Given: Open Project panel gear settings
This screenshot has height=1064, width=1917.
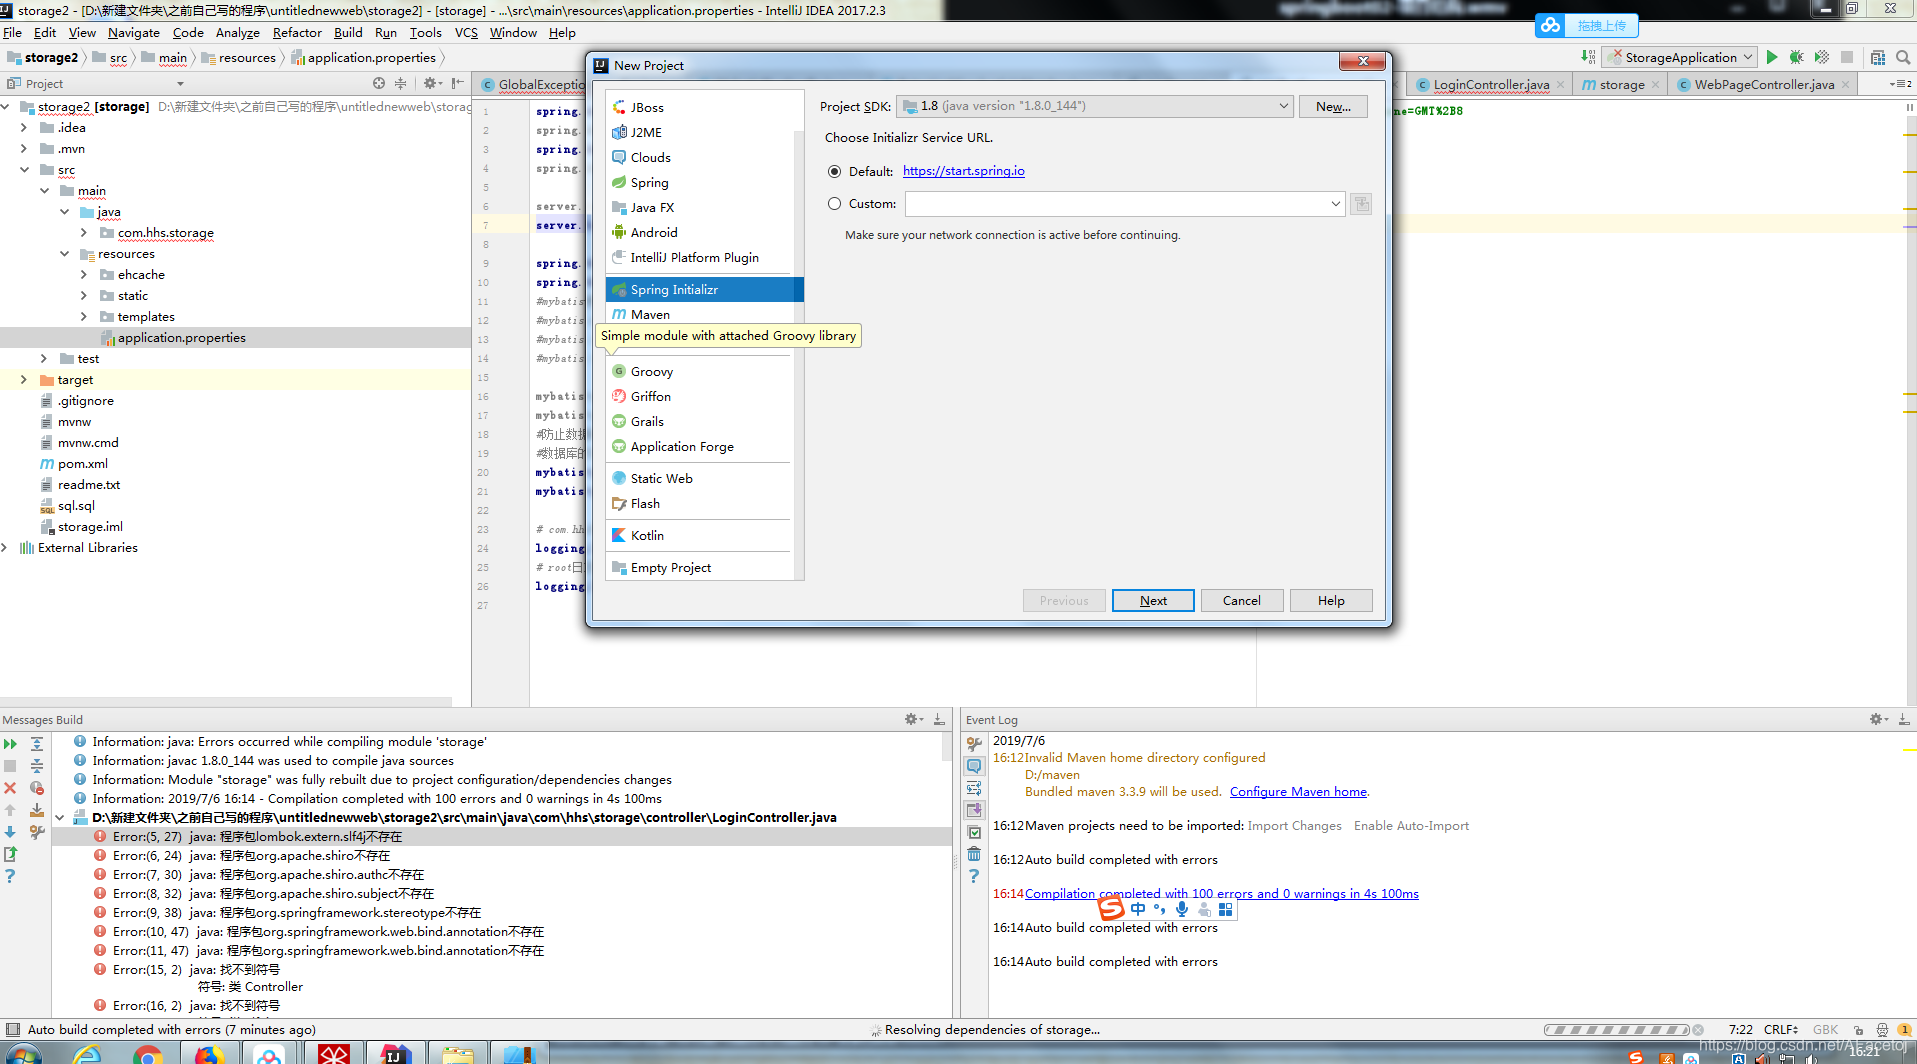Looking at the screenshot, I should pyautogui.click(x=431, y=83).
